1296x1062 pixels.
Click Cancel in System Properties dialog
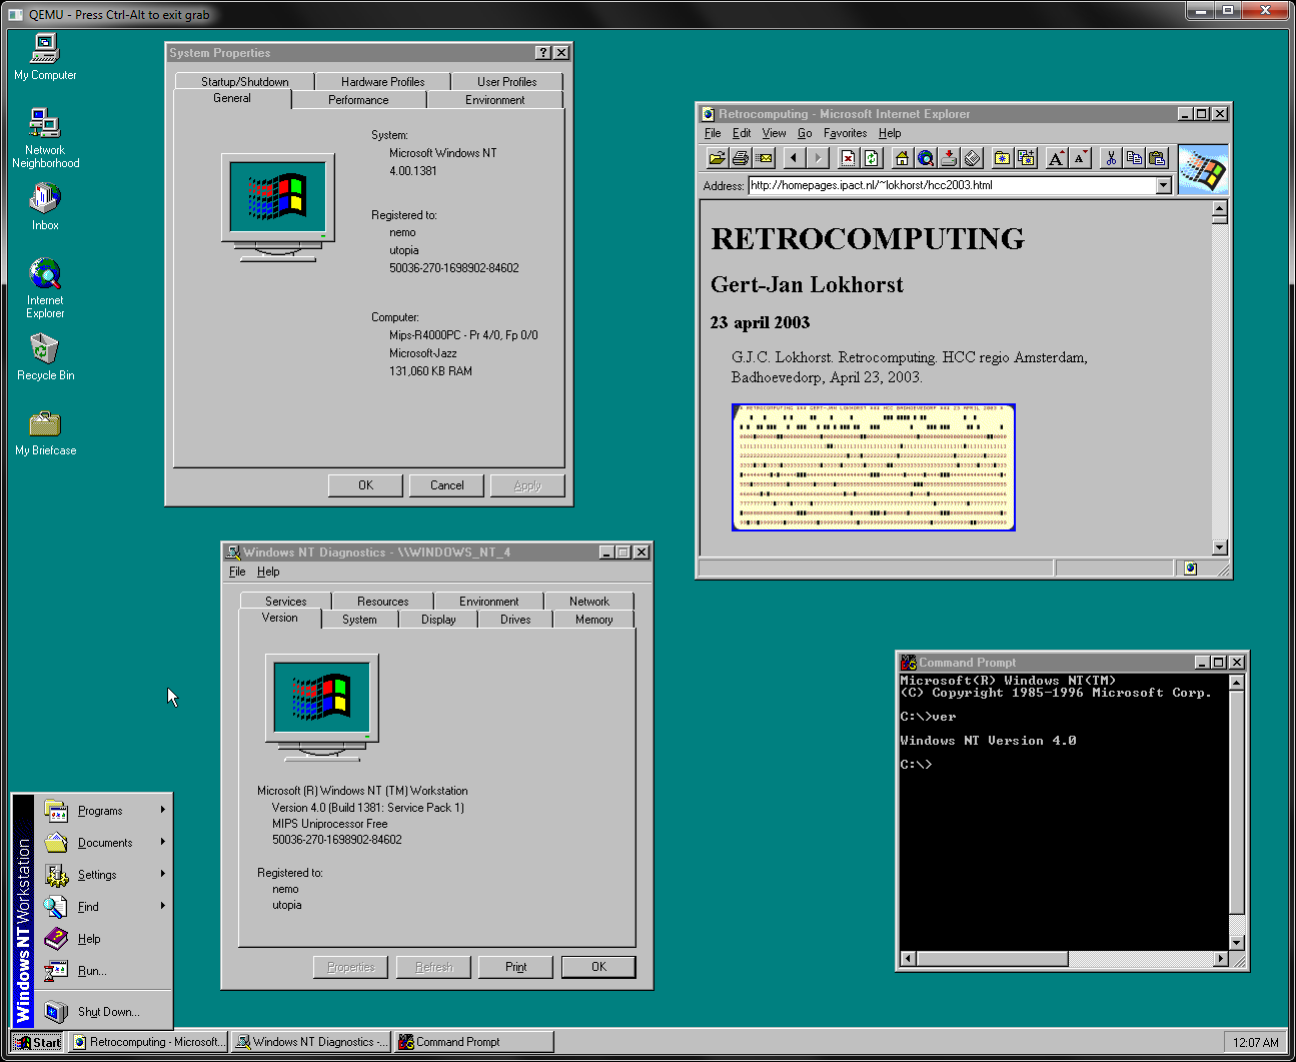pyautogui.click(x=447, y=485)
